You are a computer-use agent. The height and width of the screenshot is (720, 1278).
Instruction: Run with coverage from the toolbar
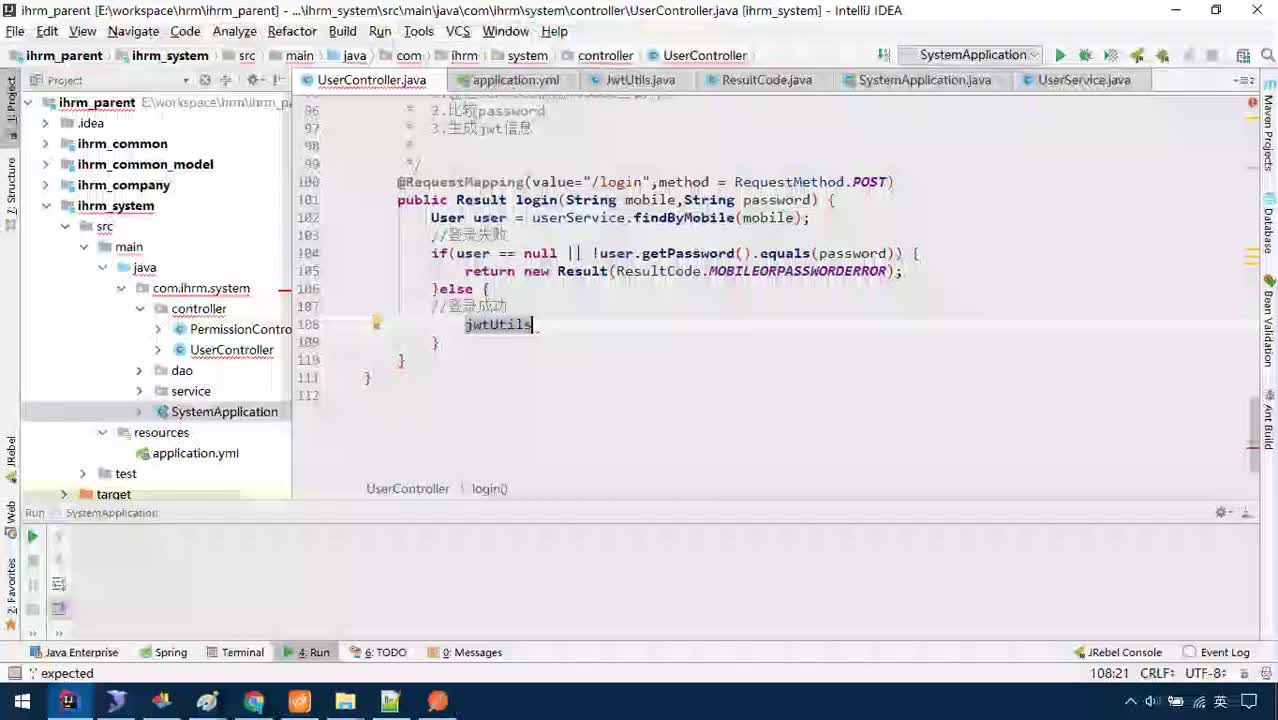1110,56
